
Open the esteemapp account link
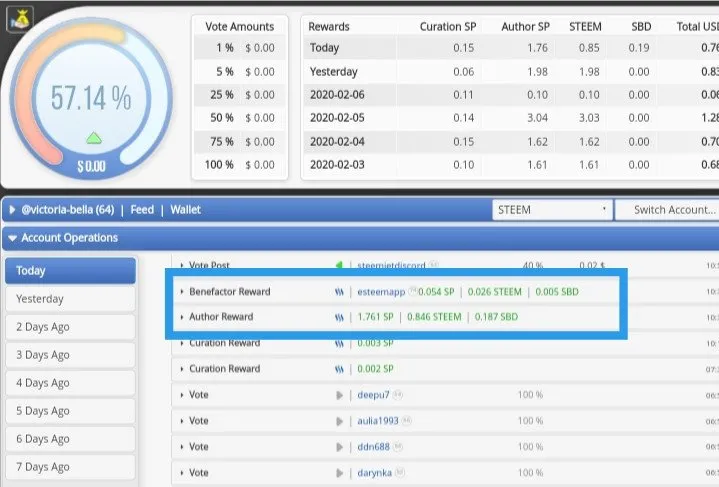coord(382,292)
